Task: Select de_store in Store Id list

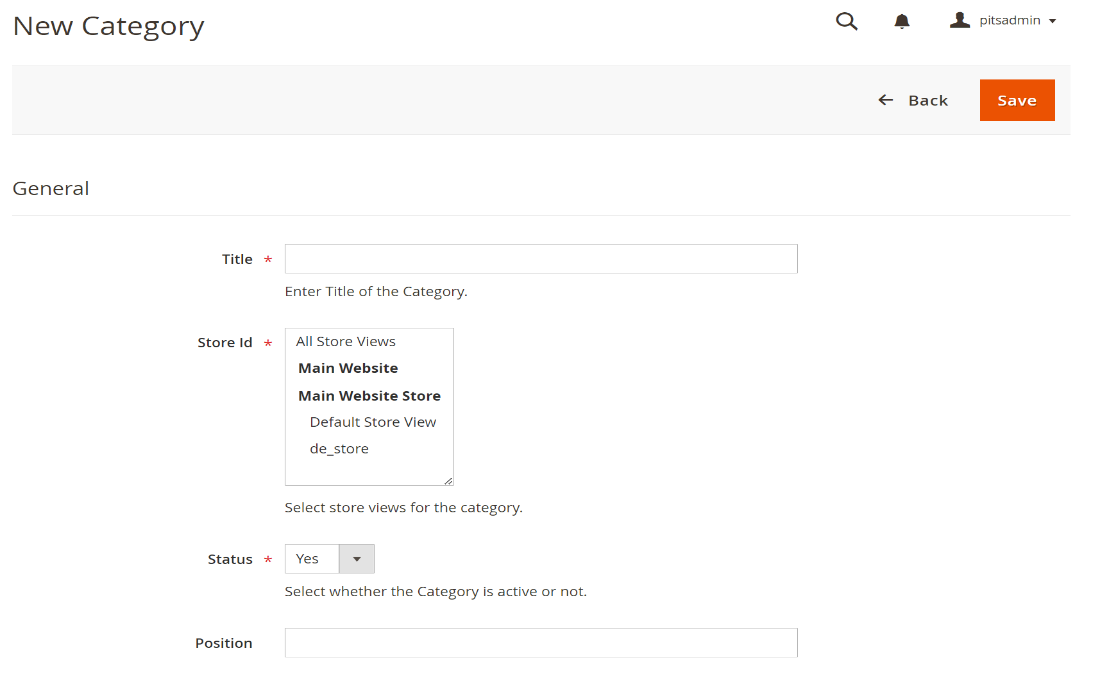Action: [x=339, y=449]
